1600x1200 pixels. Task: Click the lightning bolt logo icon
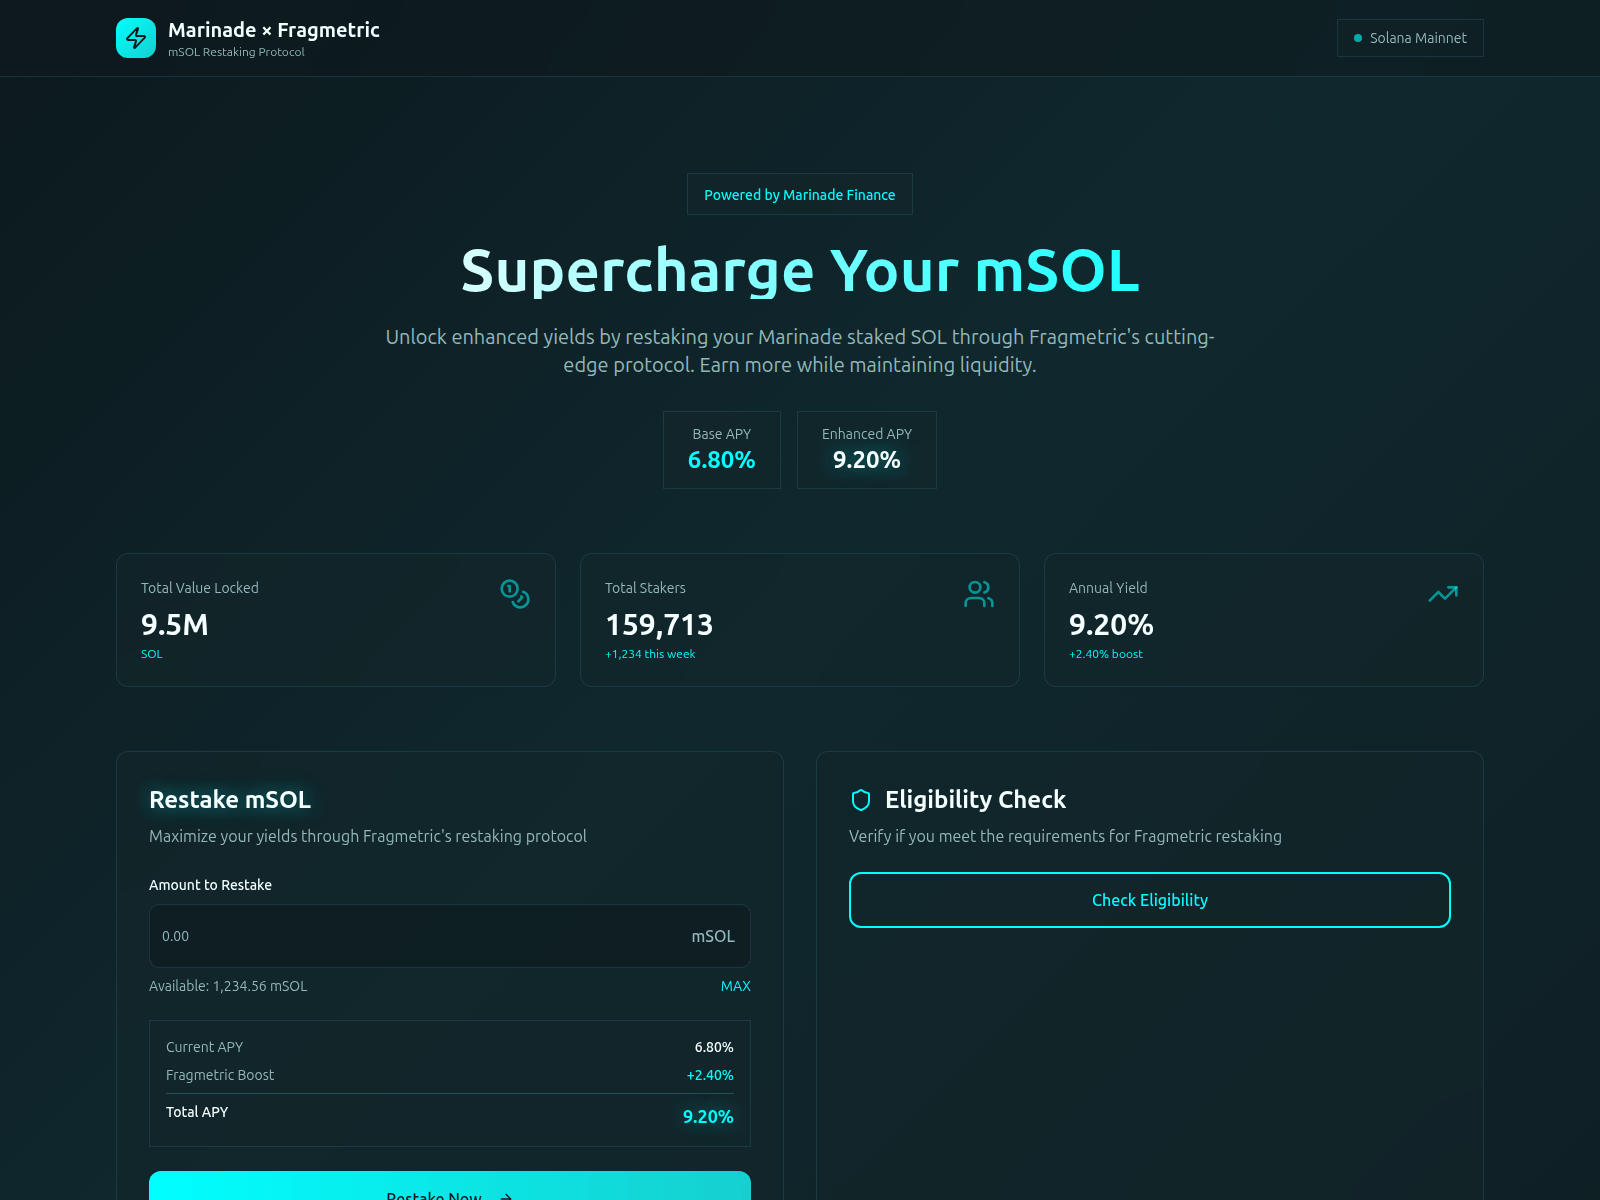[136, 38]
